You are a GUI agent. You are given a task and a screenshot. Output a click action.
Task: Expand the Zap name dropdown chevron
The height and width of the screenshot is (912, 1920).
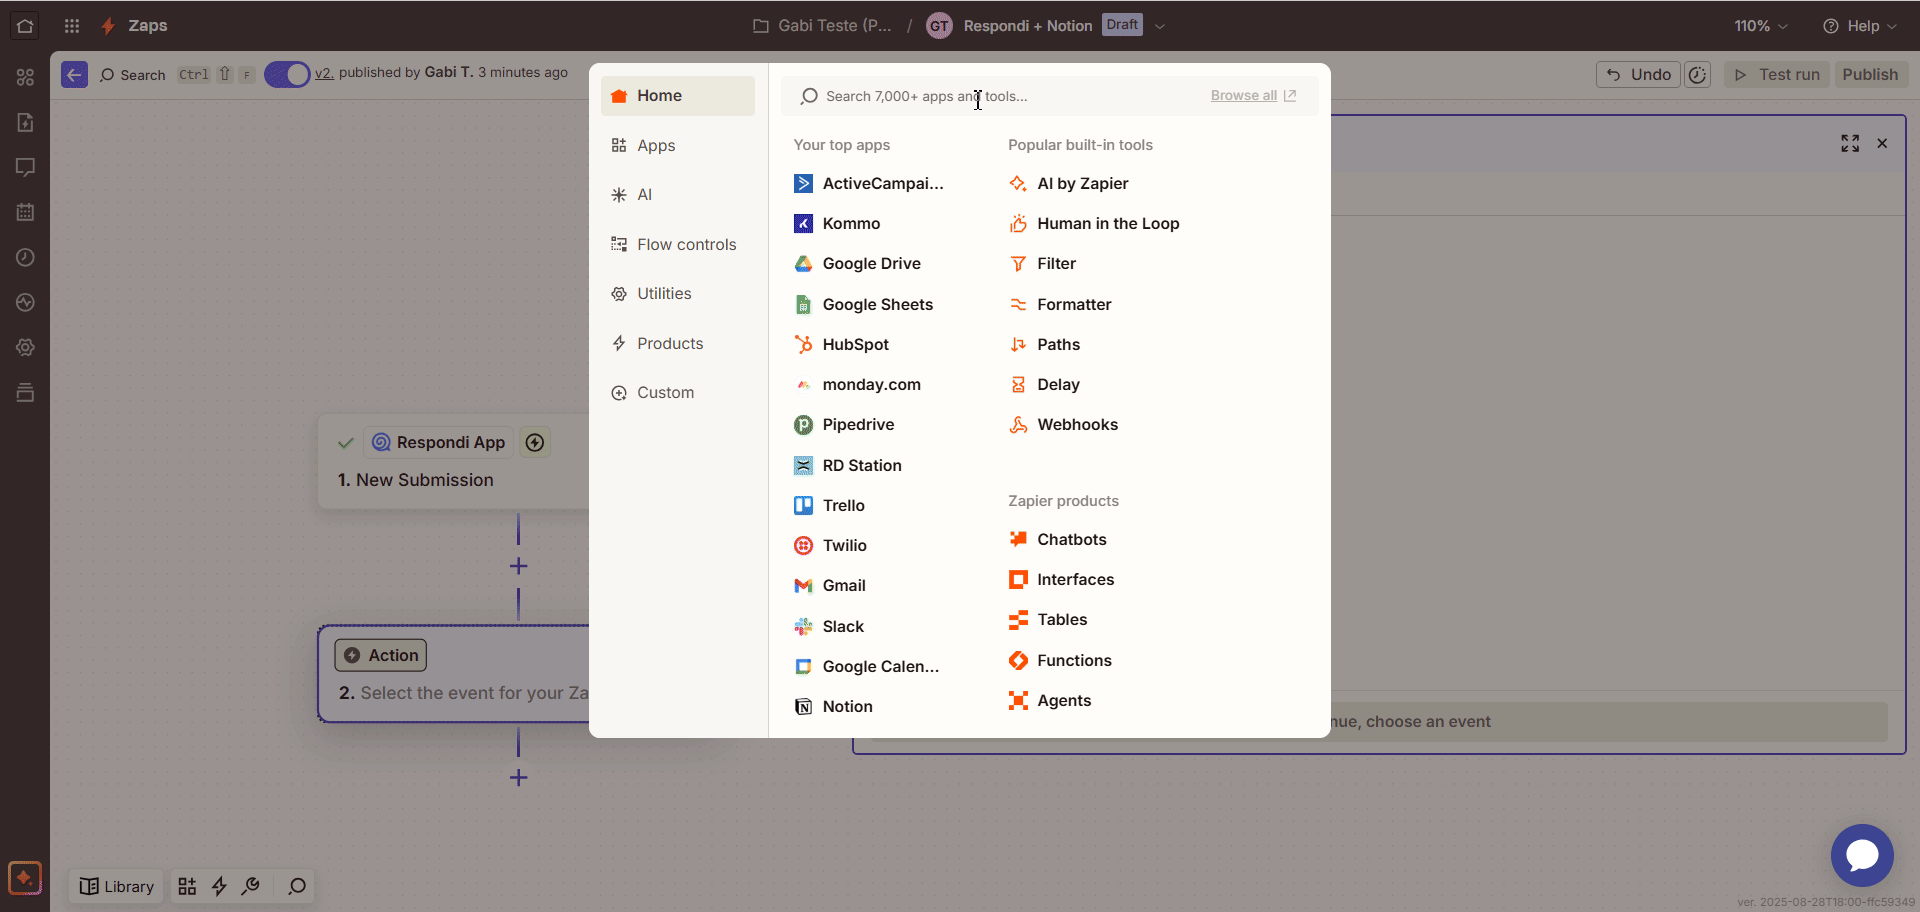click(x=1160, y=26)
